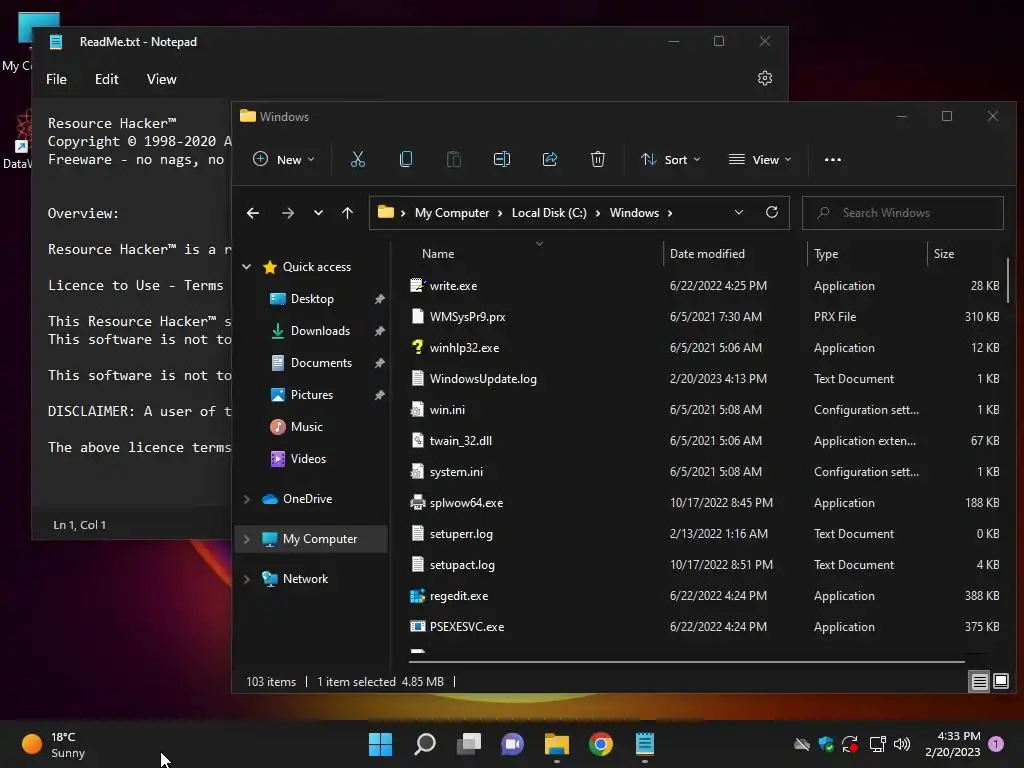Go up one folder level
The image size is (1024, 768).
click(x=347, y=213)
